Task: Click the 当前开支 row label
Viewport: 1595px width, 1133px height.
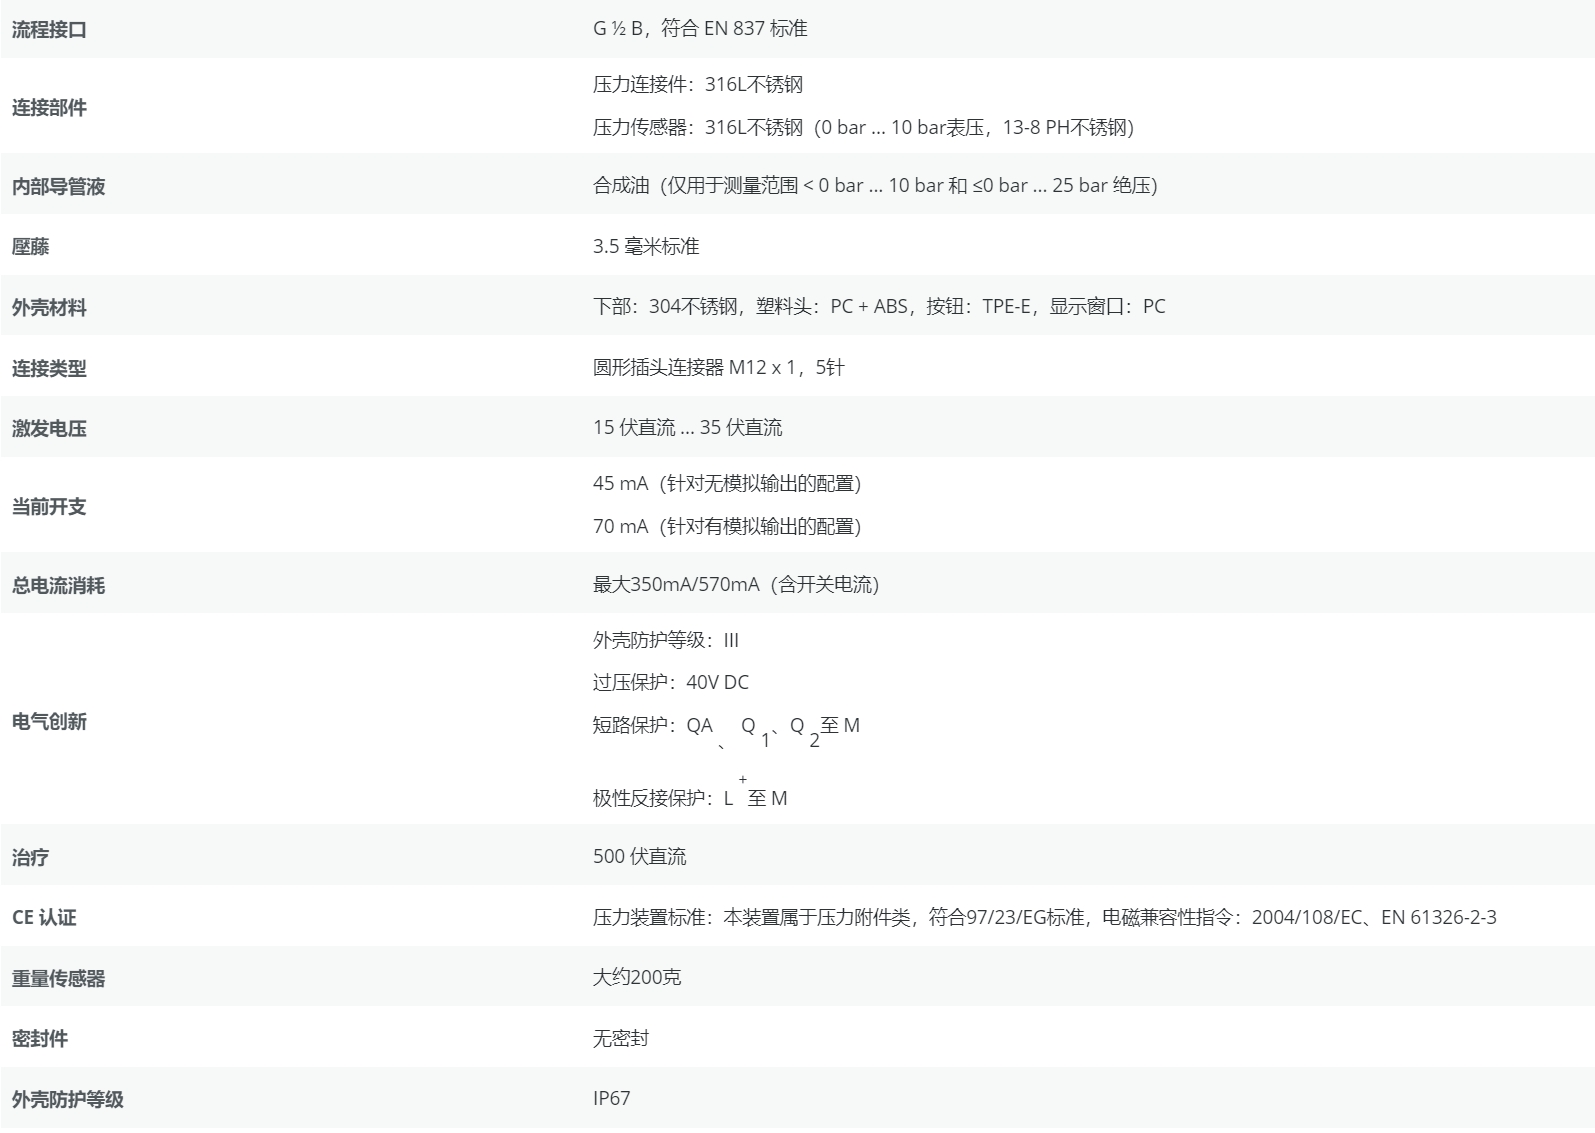Action: 49,507
